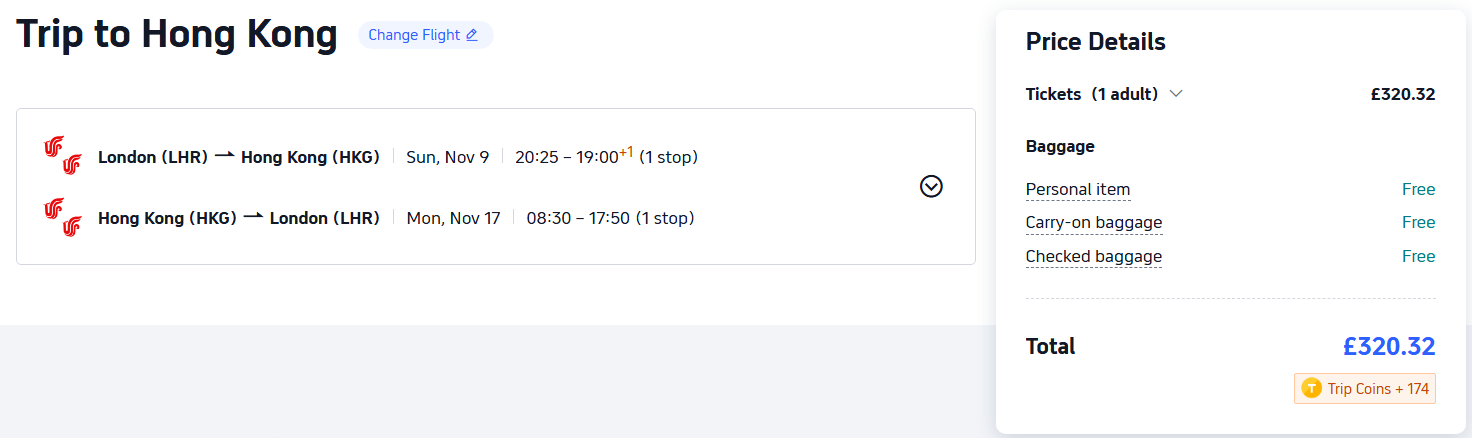1472x438 pixels.
Task: Click the gold Trip Coins icon
Action: 1311,389
